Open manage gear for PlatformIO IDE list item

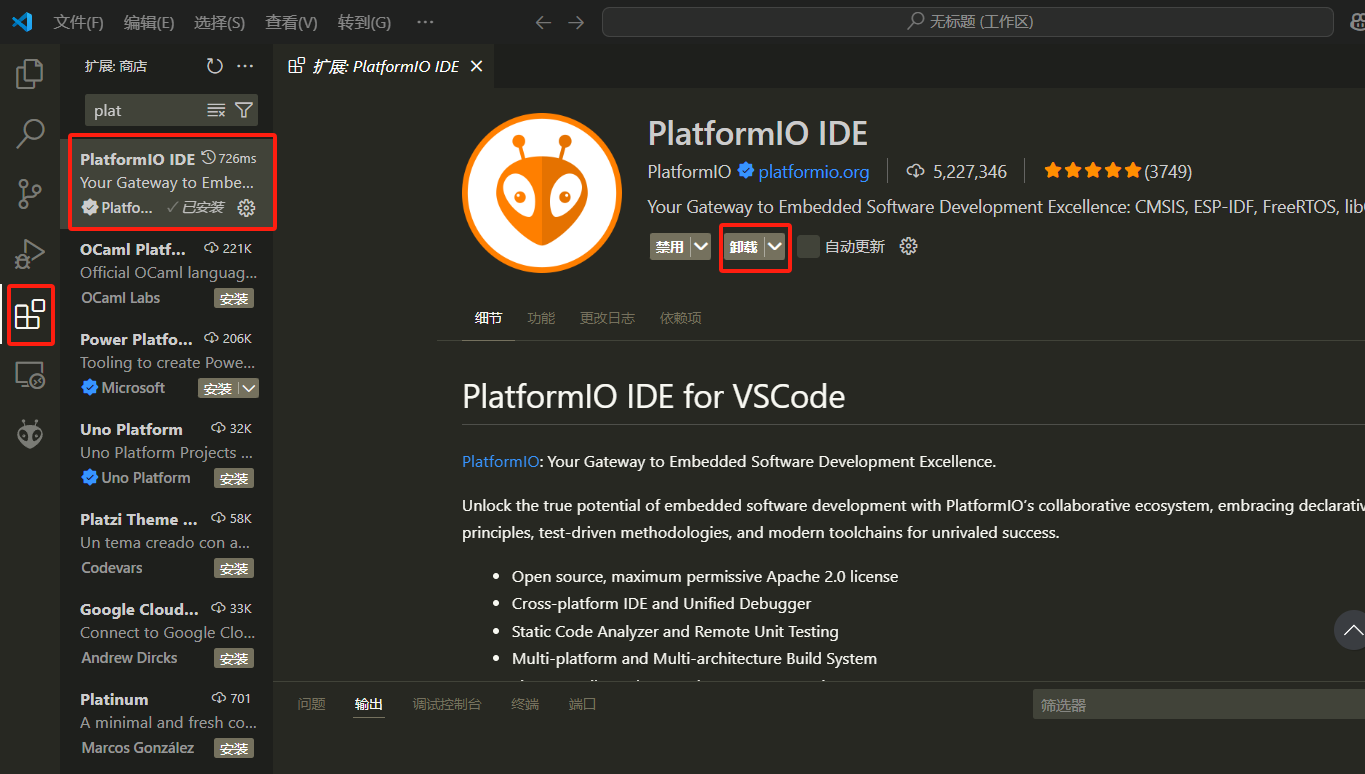[x=246, y=208]
